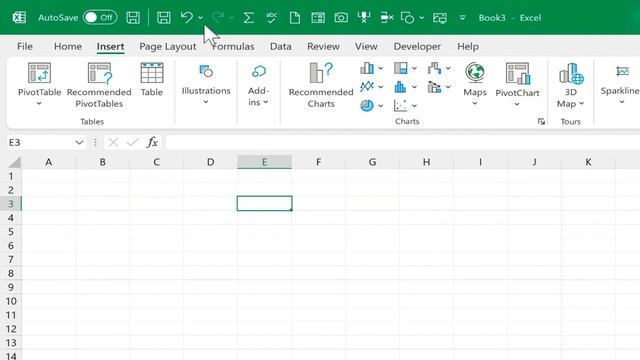Open the Charts dialog launcher

pos(541,122)
